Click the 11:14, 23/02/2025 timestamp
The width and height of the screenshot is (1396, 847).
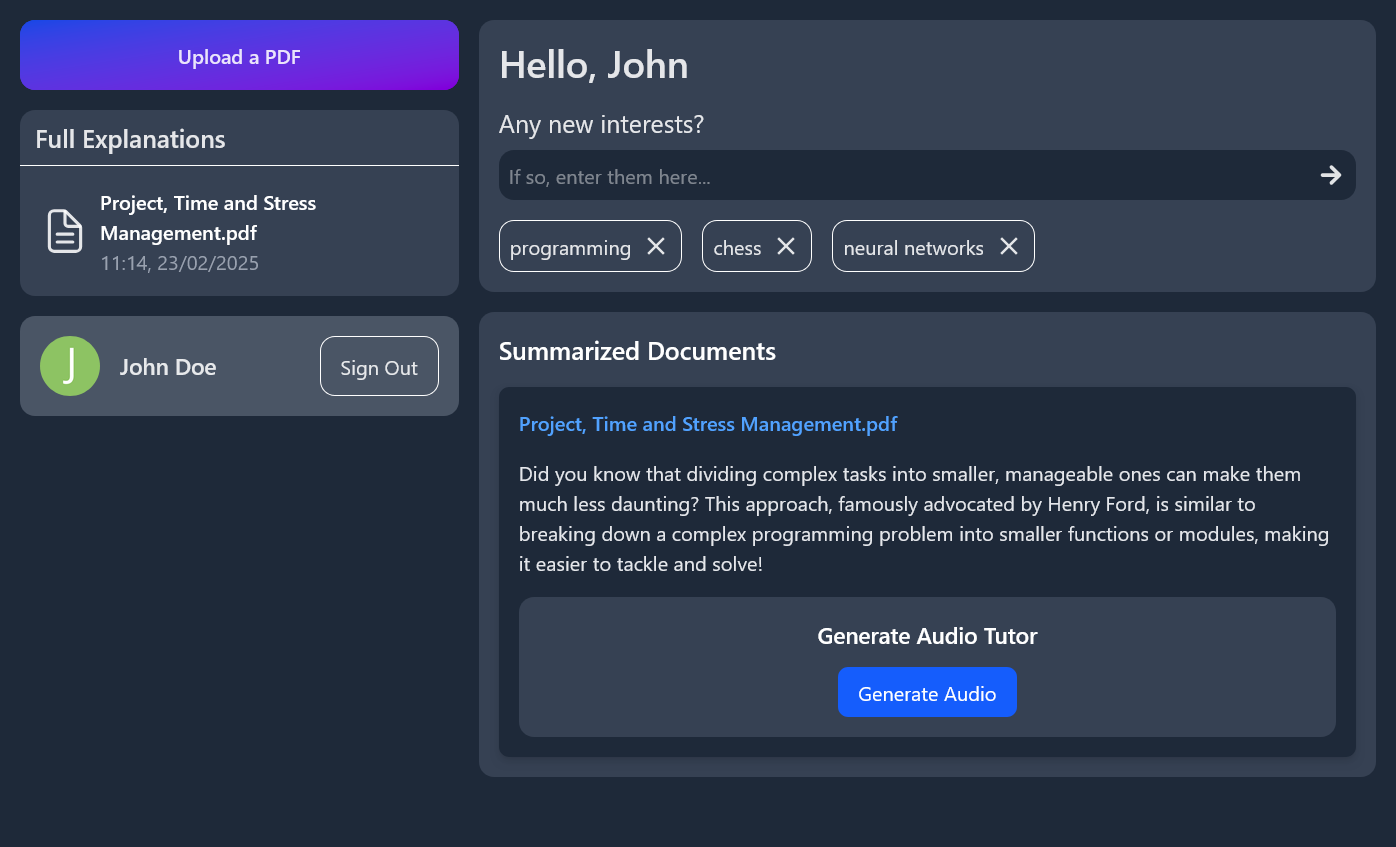(x=179, y=263)
